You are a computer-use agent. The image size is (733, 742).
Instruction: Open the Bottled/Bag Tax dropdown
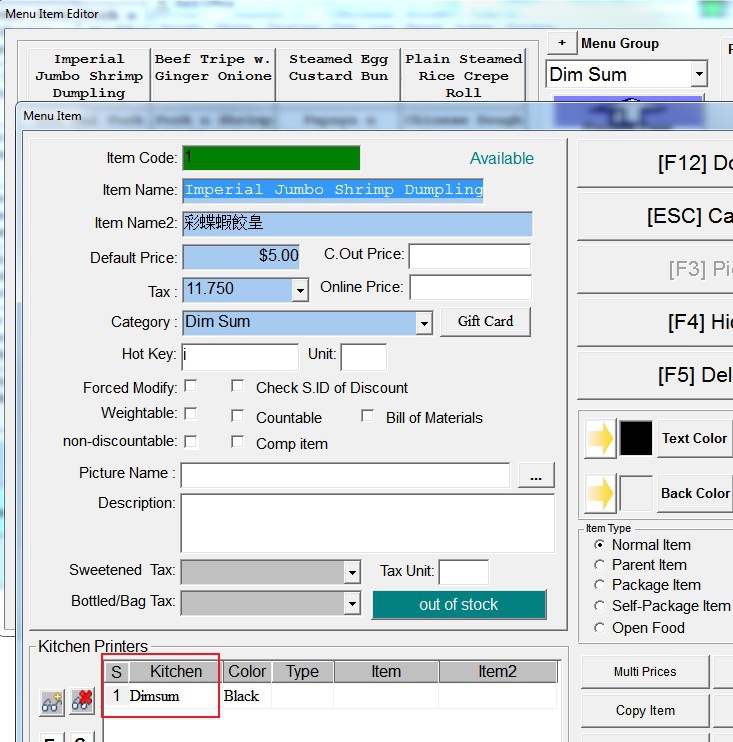[352, 603]
